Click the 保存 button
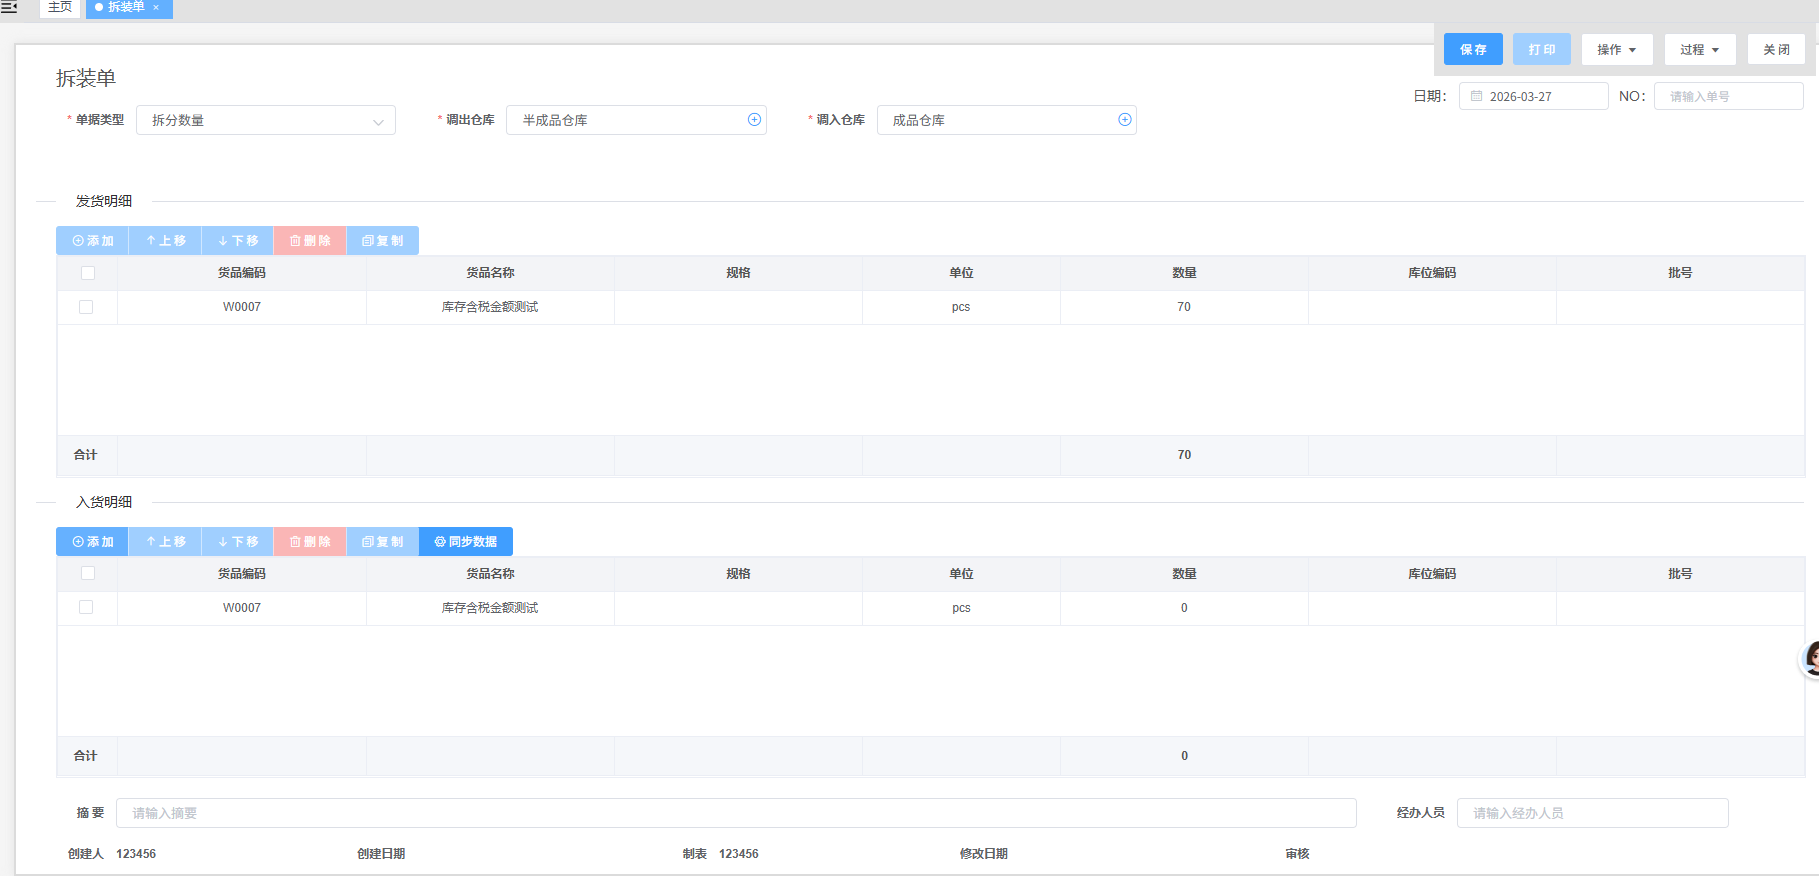1819x876 pixels. (x=1473, y=50)
